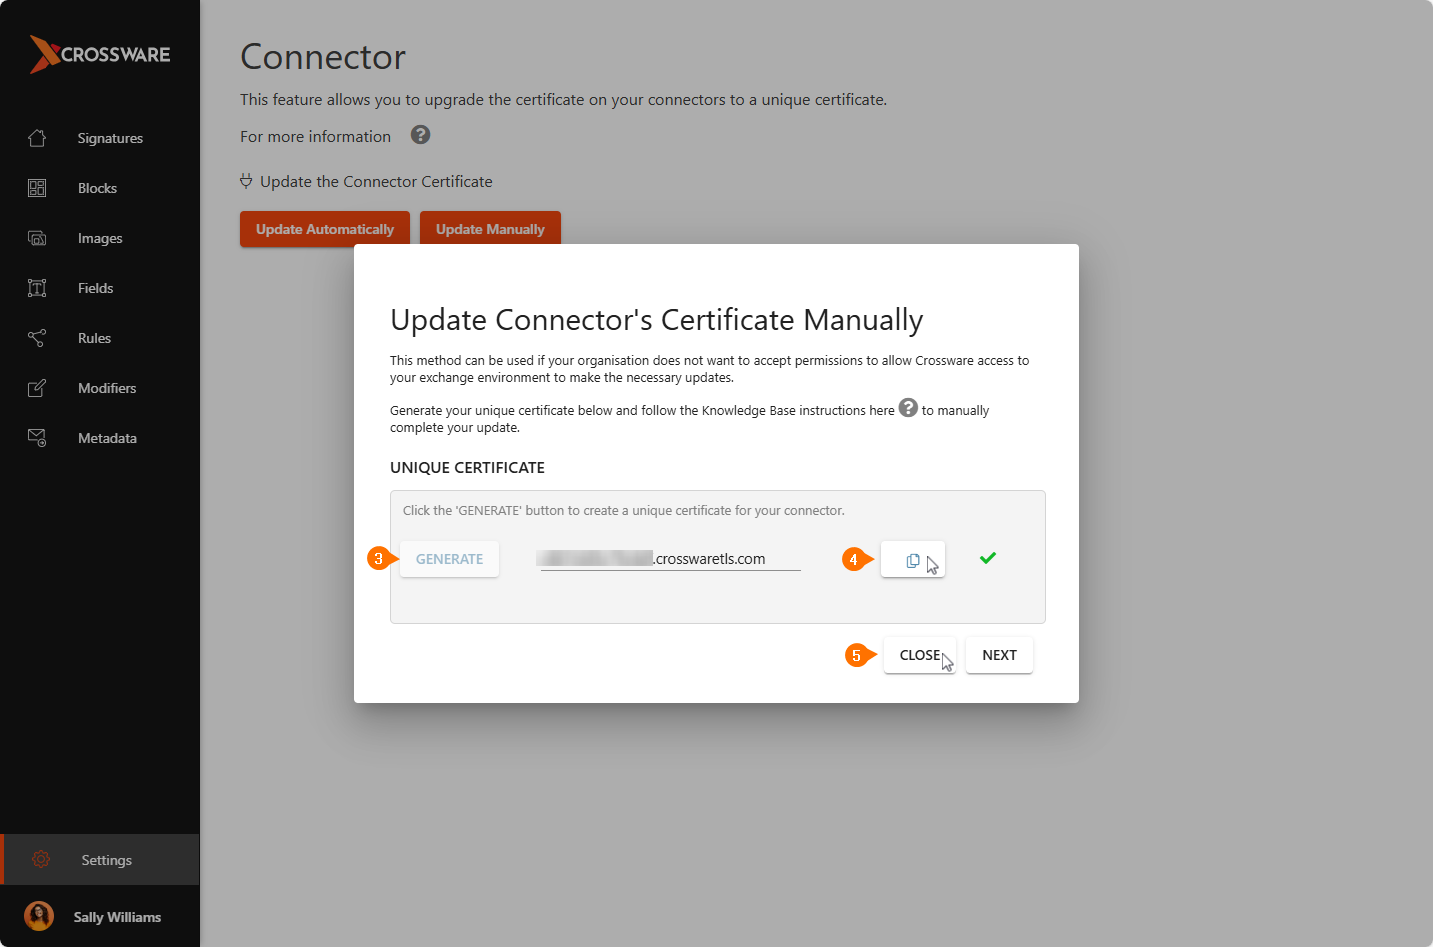Choose the Update Manually button

(x=490, y=229)
